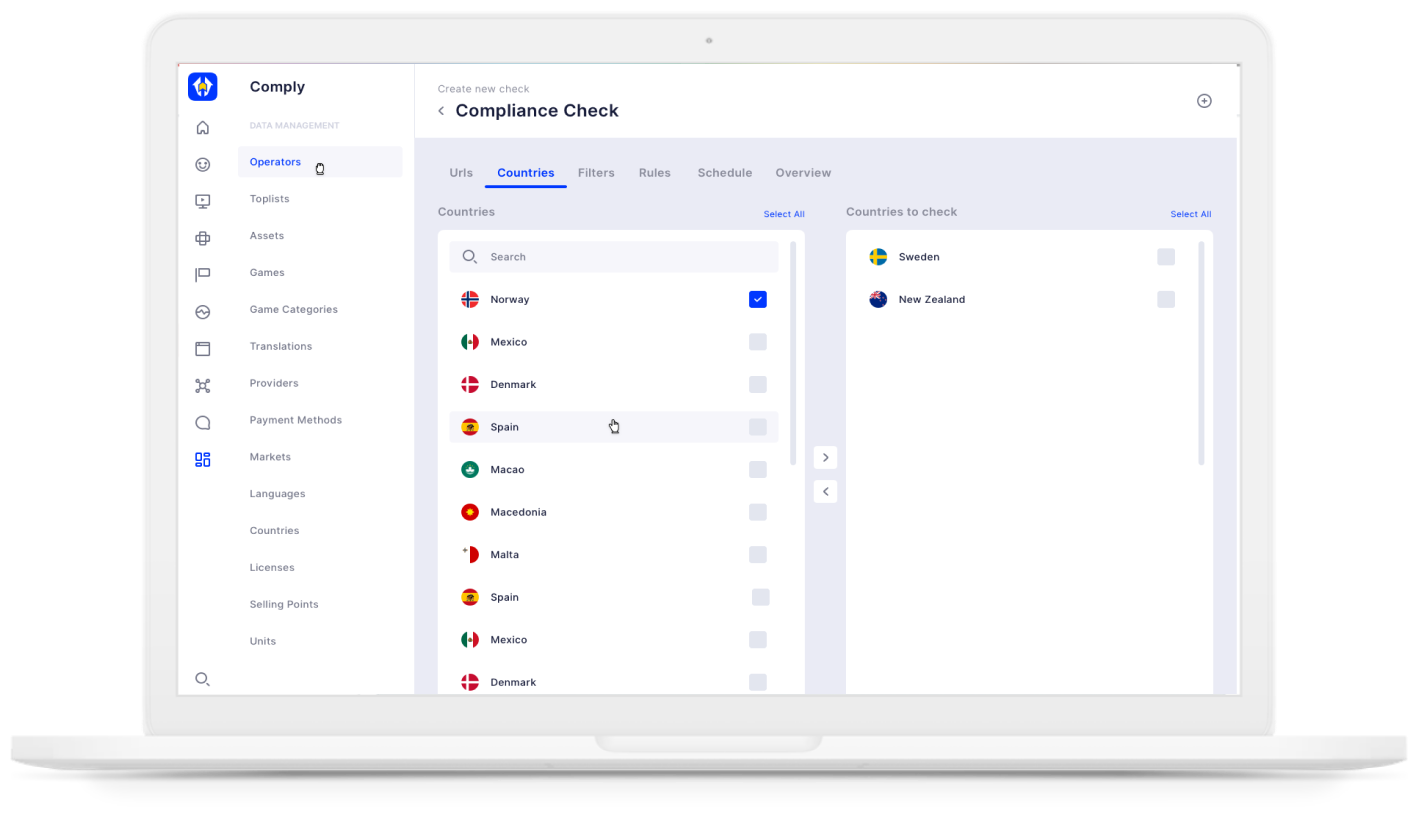
Task: Open Operators in the sidebar menu
Action: (320, 162)
